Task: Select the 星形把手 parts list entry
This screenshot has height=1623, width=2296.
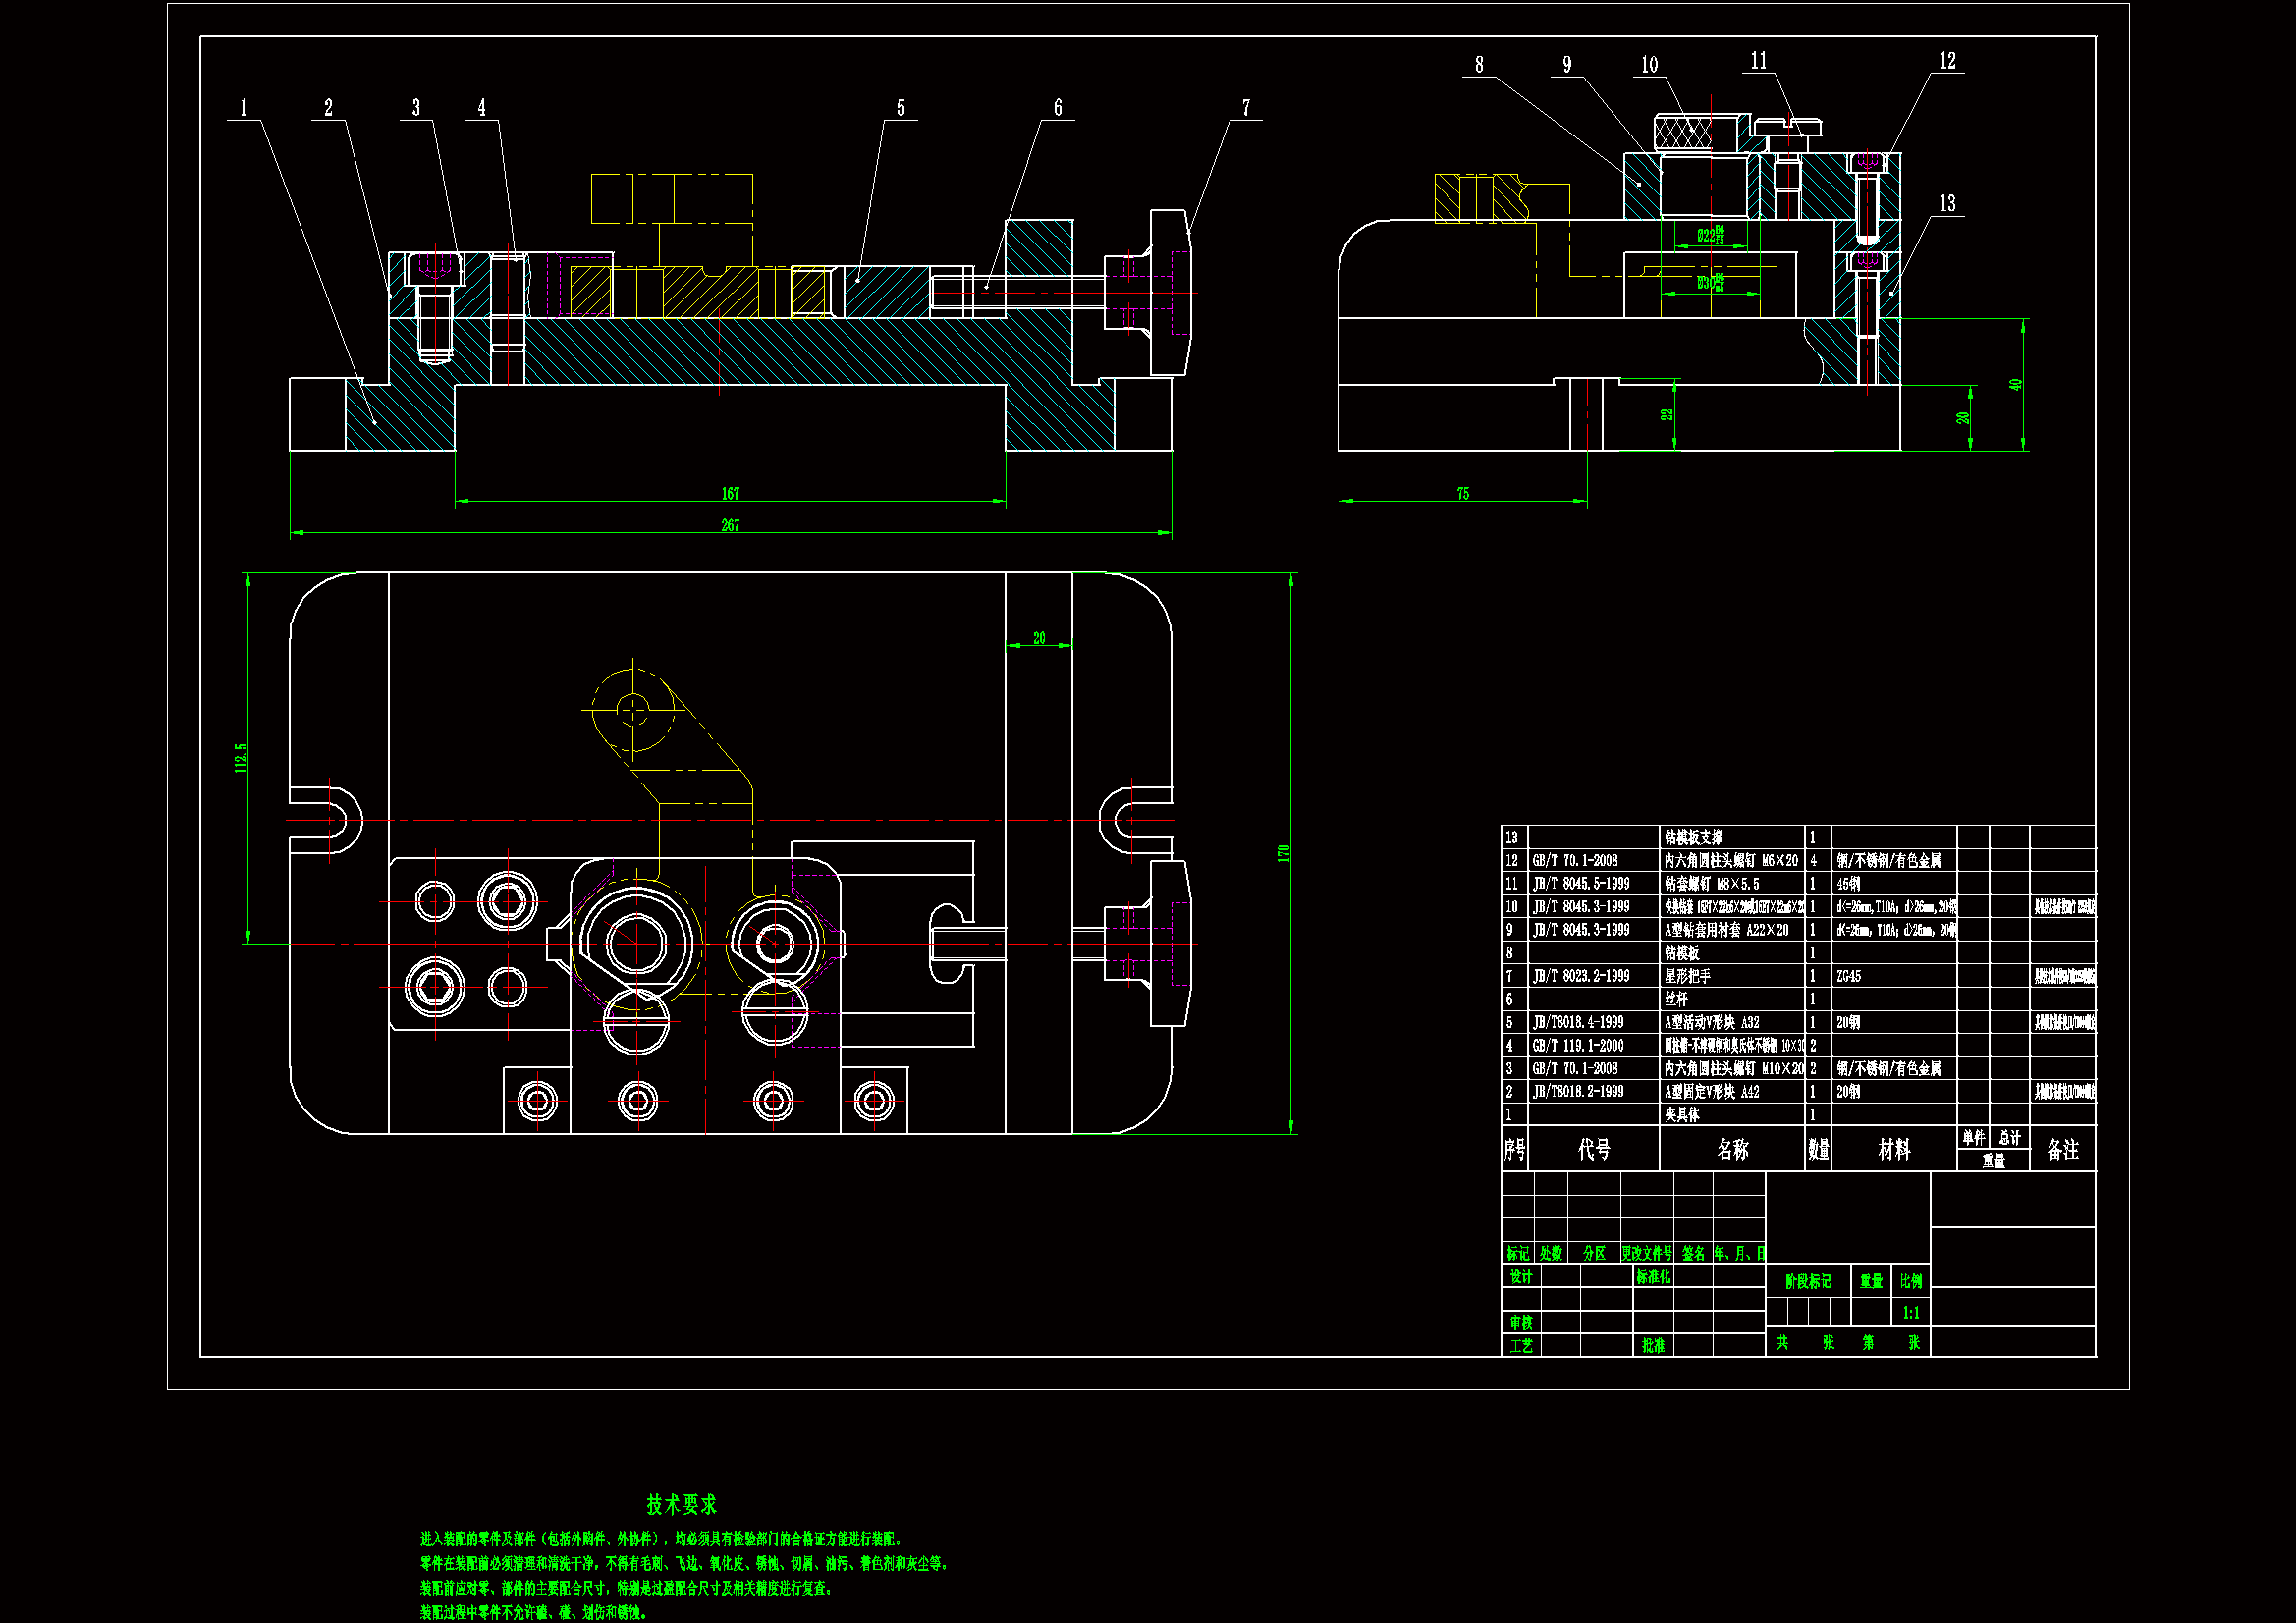Action: (x=1687, y=976)
